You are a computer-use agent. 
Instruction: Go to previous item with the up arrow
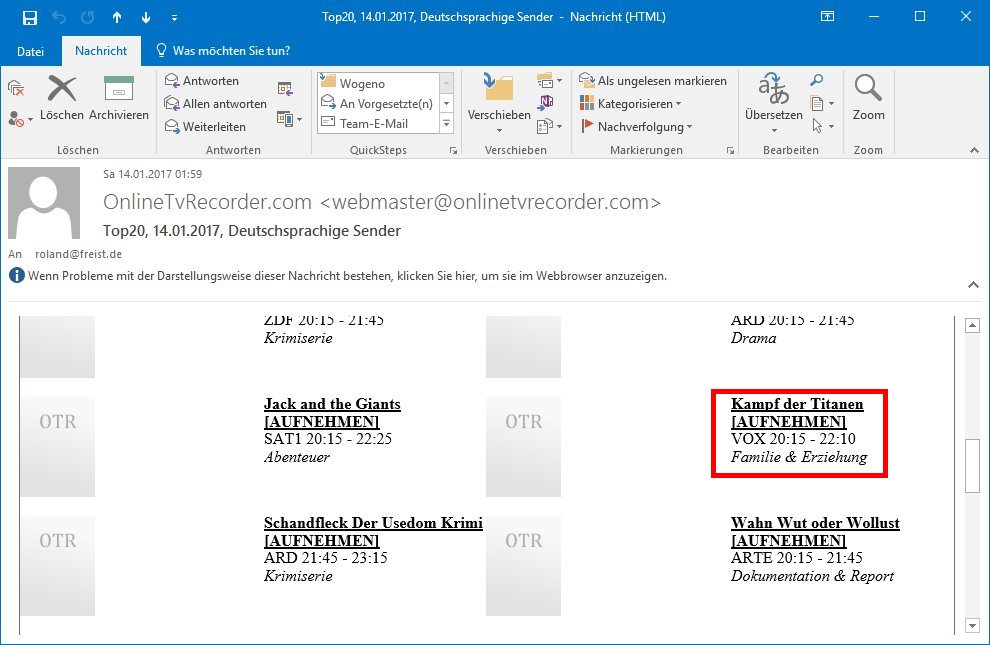coord(117,17)
